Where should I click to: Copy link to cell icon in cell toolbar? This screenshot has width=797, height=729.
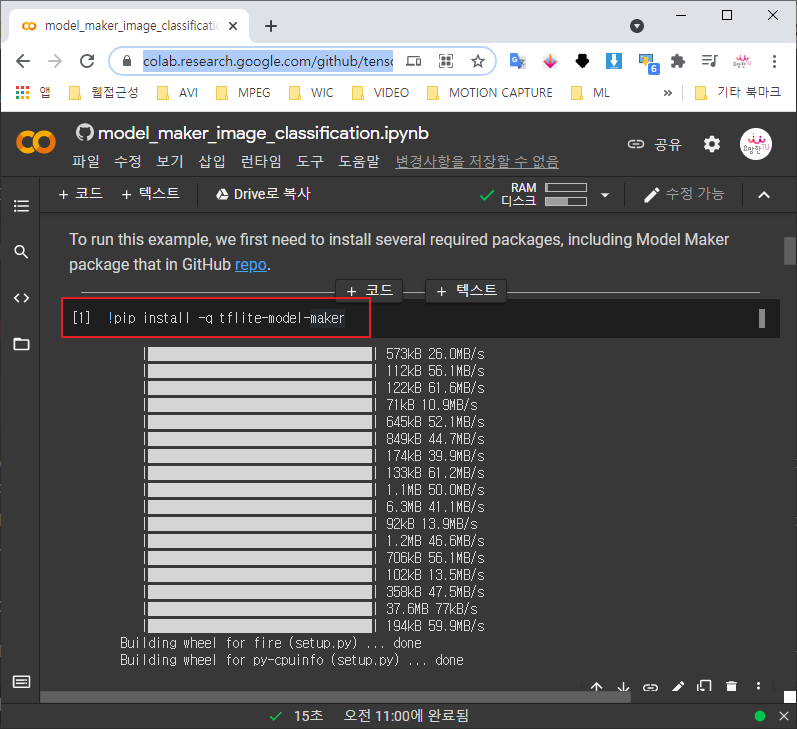point(650,687)
